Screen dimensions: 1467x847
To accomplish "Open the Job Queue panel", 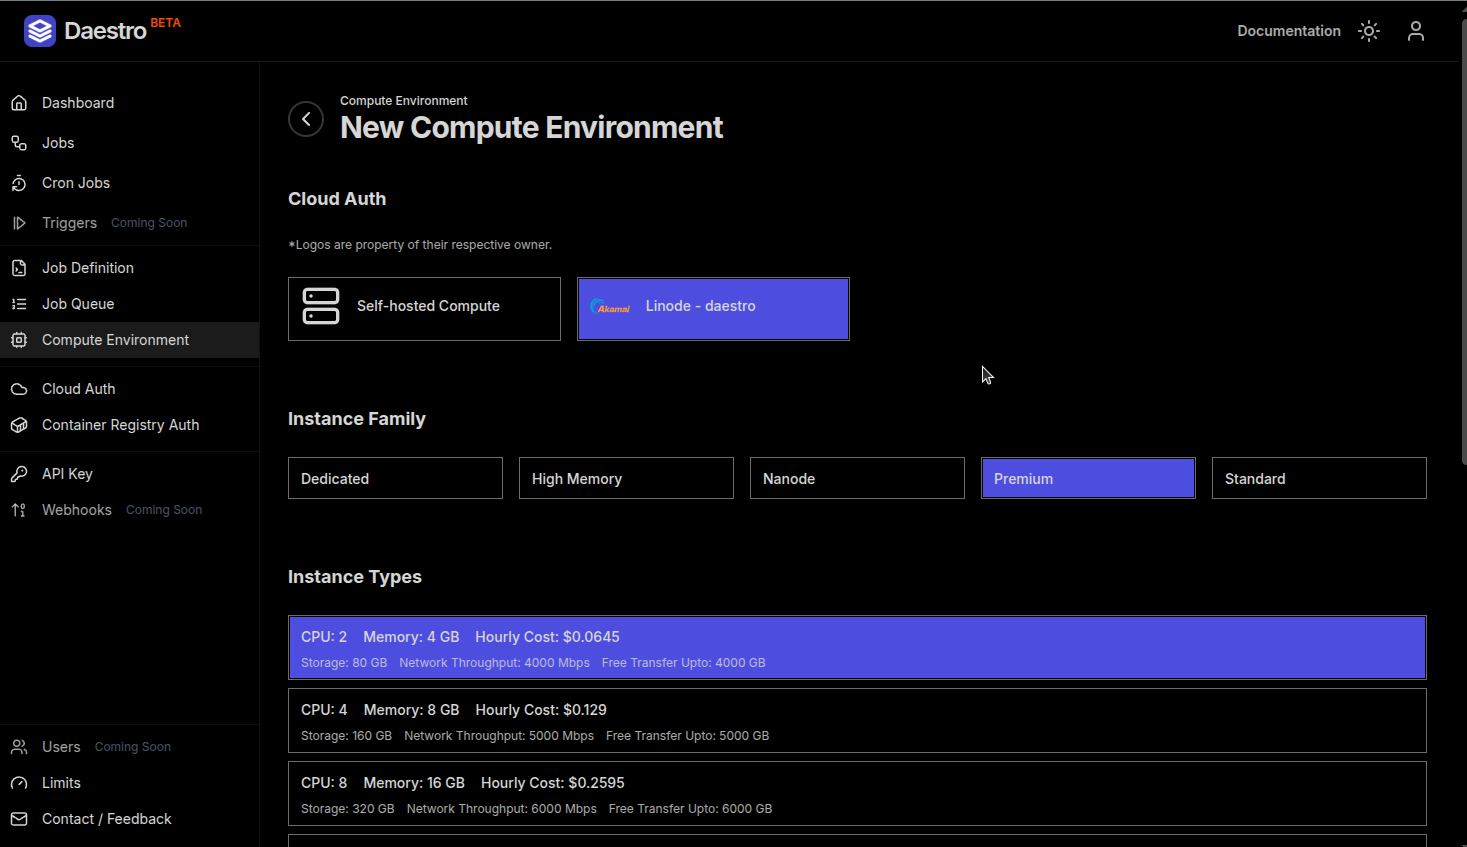I will 76,303.
